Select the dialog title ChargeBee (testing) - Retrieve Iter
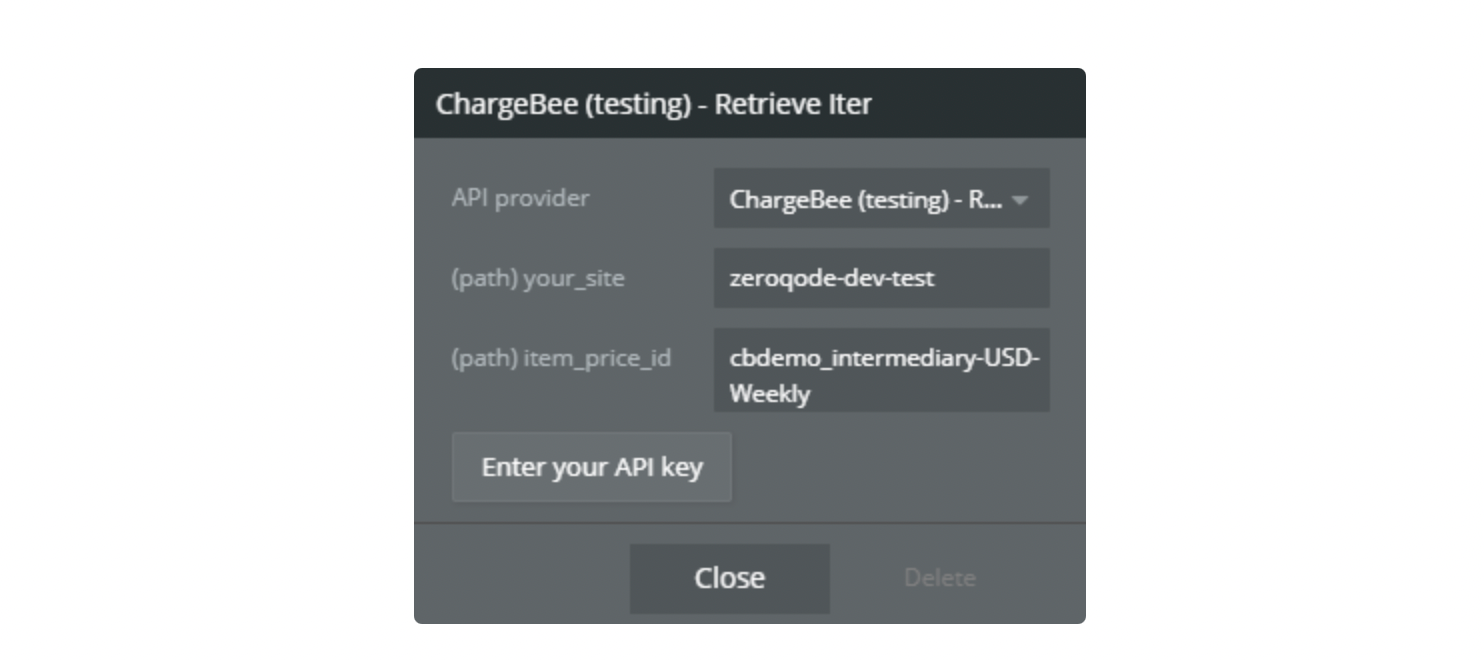1484x660 pixels. [653, 104]
